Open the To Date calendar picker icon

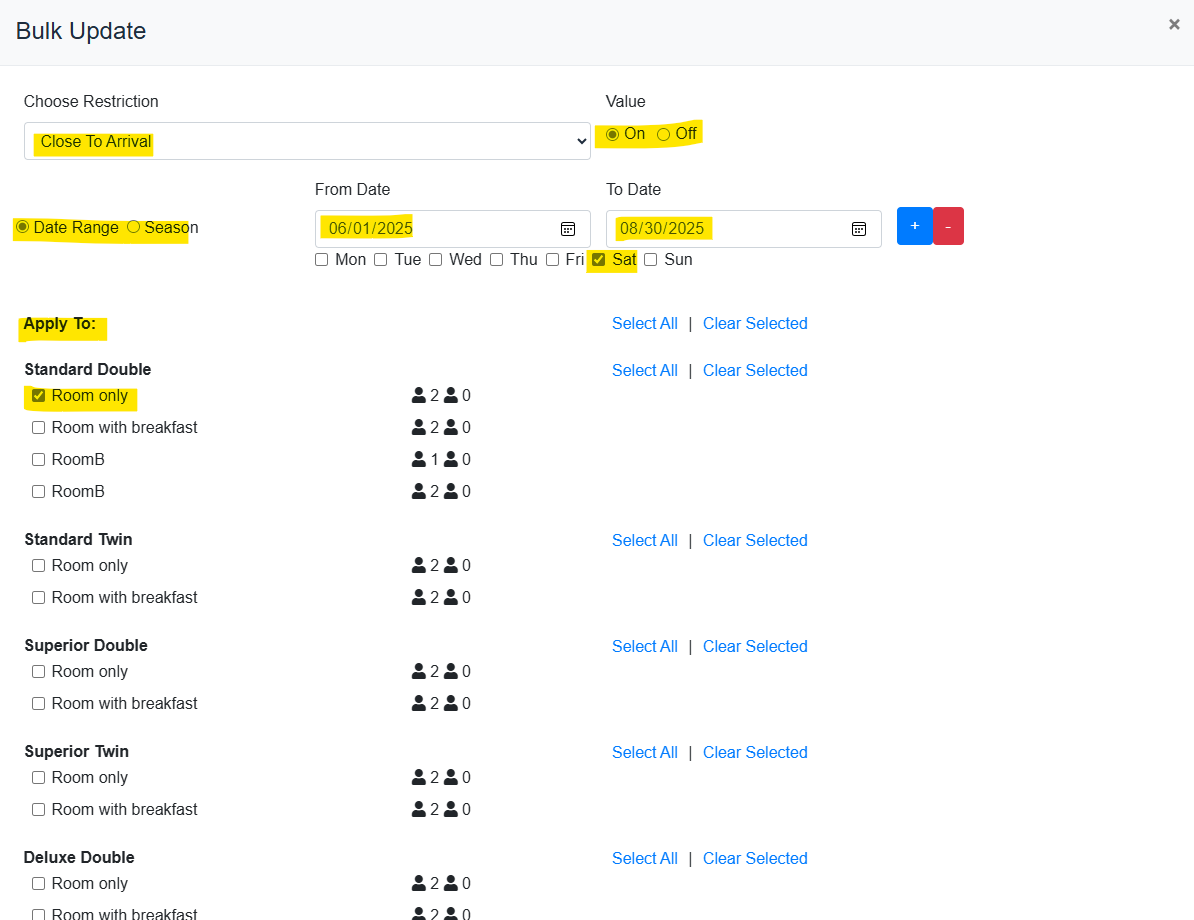click(x=858, y=229)
